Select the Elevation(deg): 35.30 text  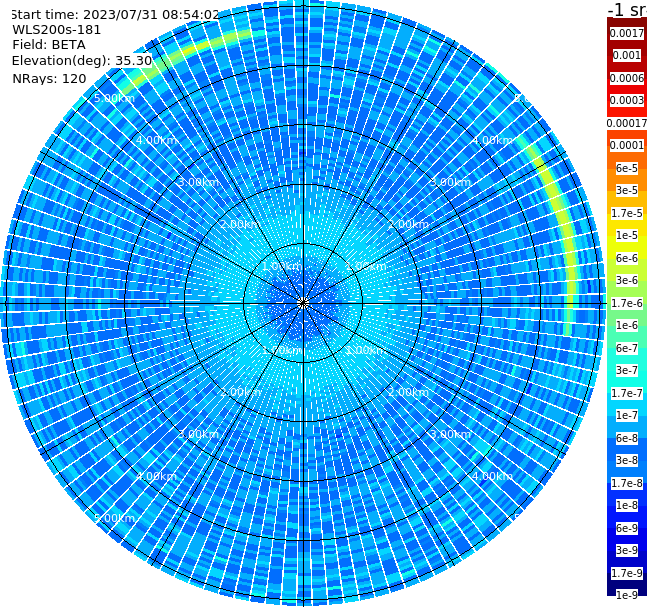point(82,61)
